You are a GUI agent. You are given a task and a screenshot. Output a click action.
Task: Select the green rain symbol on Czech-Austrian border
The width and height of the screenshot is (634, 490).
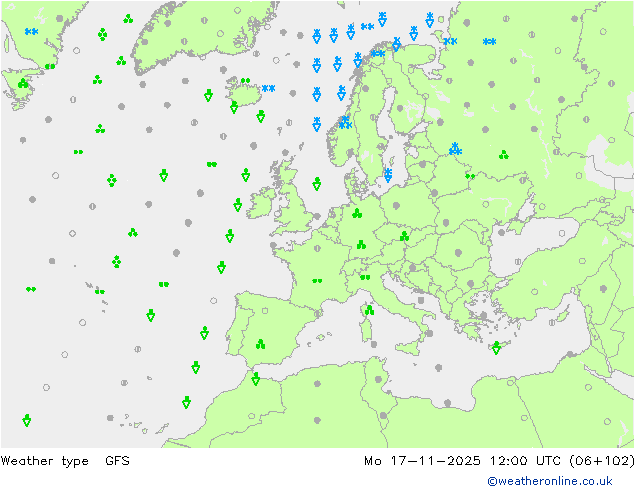404,236
